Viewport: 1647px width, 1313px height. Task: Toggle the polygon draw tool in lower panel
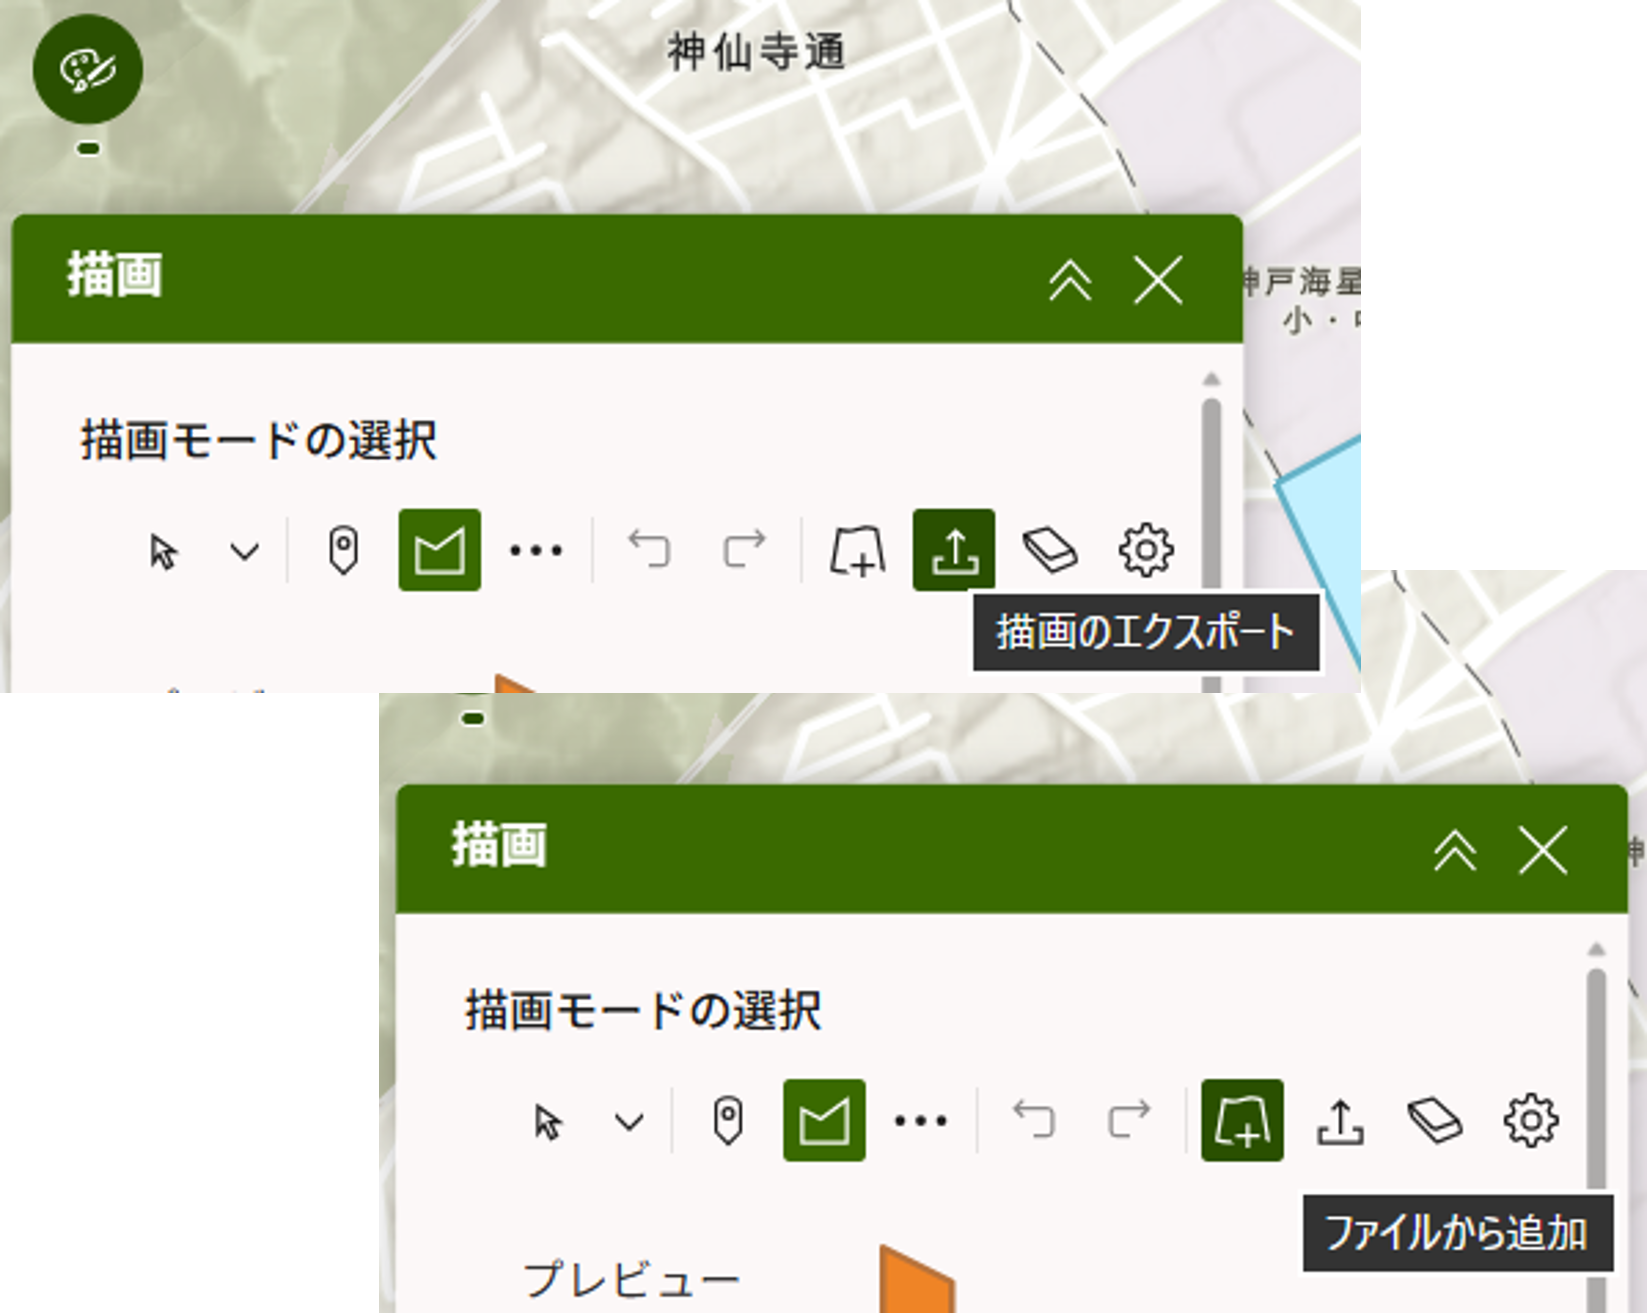pos(824,1120)
